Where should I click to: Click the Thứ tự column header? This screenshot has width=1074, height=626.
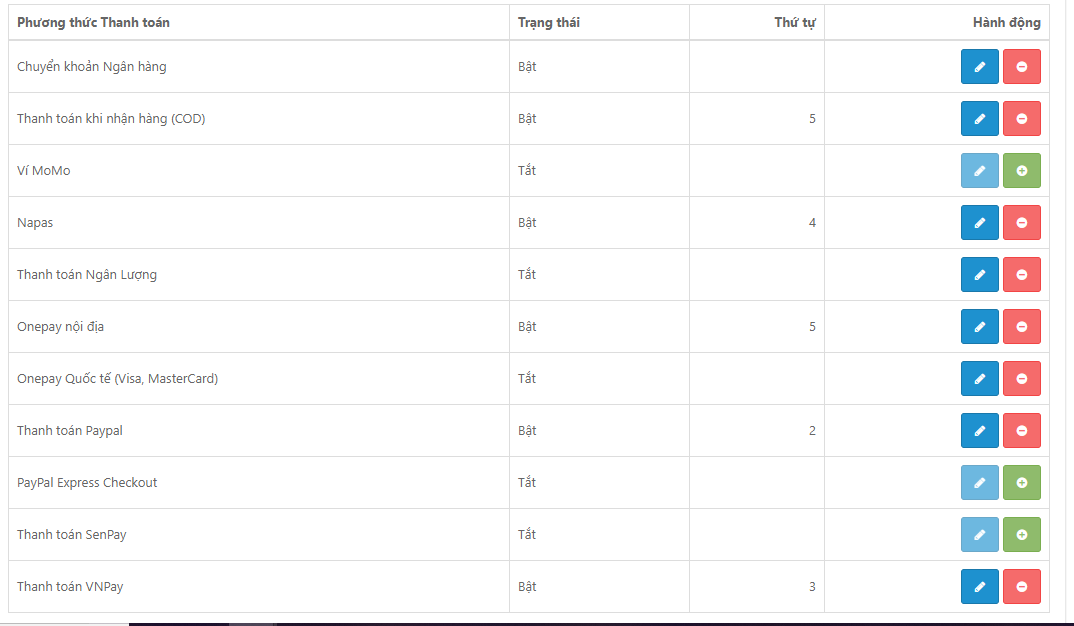tap(795, 23)
